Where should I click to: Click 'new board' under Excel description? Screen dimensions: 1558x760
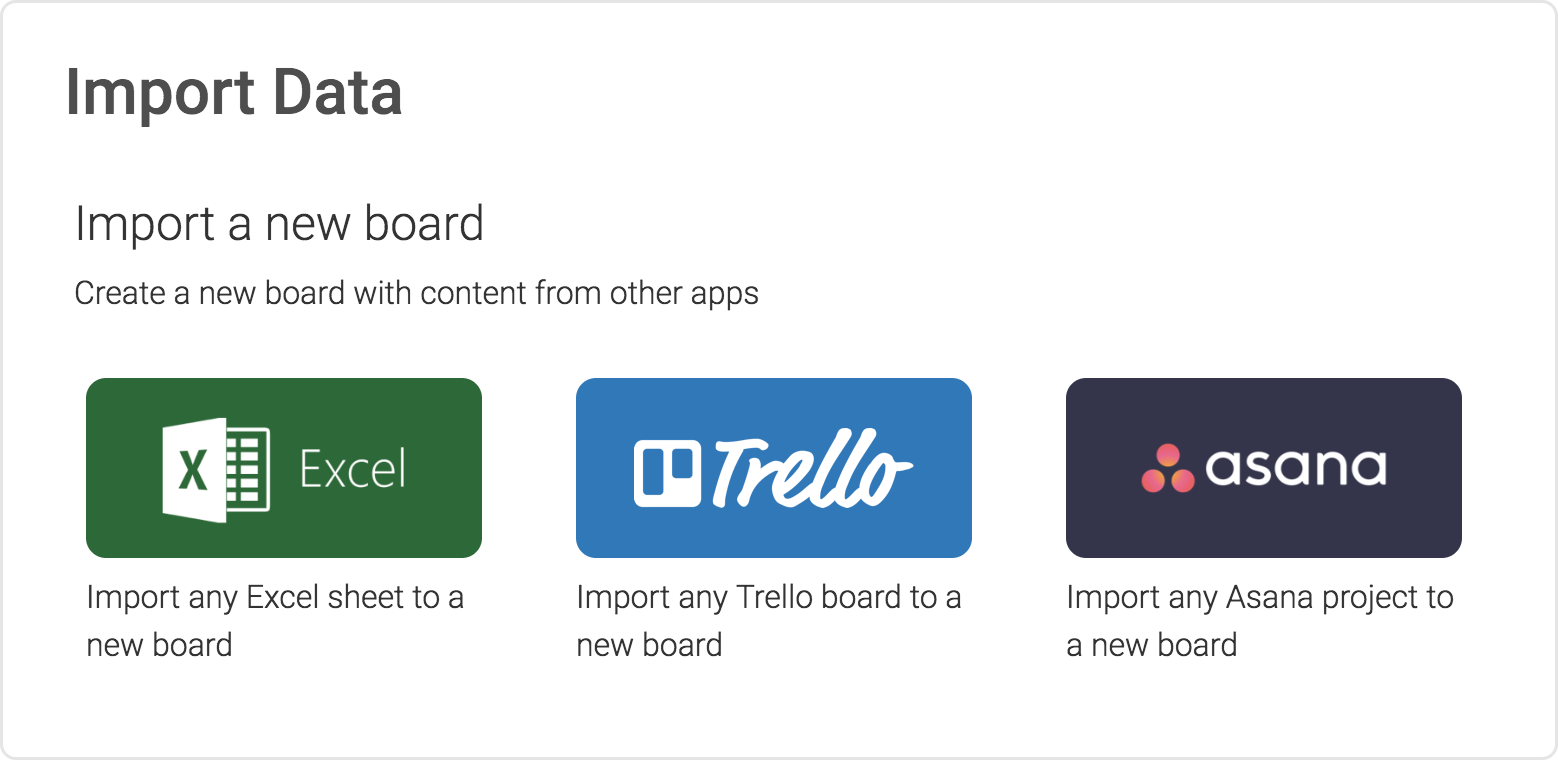pyautogui.click(x=160, y=645)
